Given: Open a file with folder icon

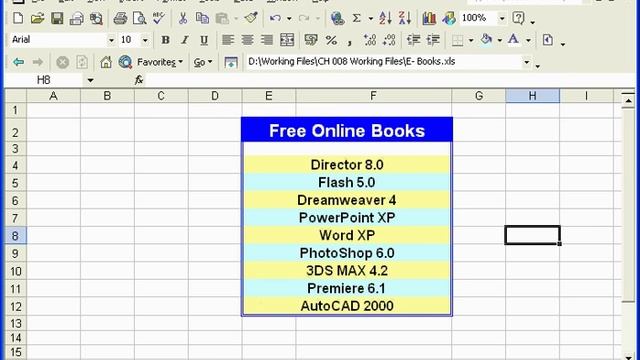Looking at the screenshot, I should pos(37,18).
